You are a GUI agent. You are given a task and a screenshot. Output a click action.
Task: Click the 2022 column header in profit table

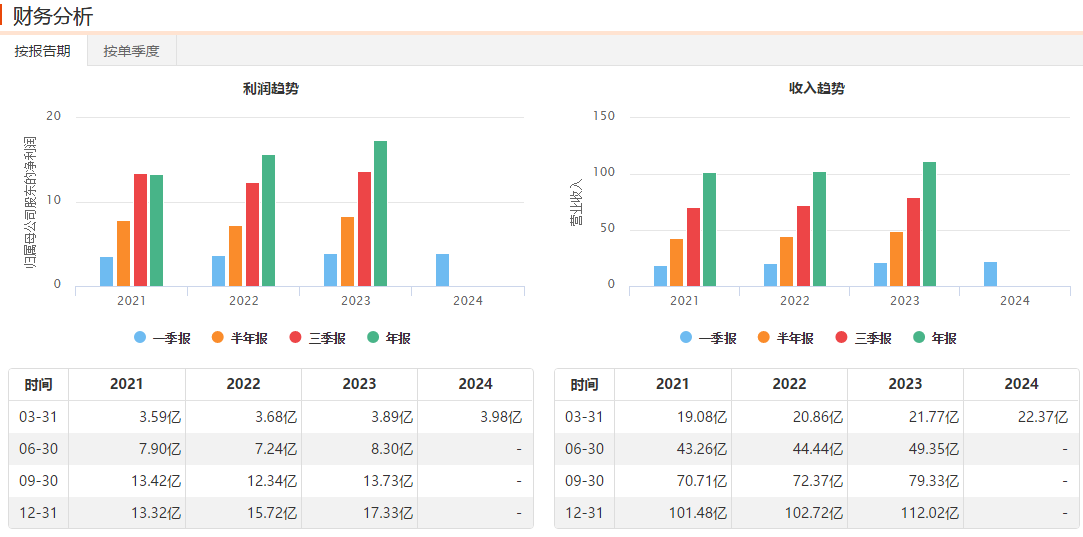[243, 384]
